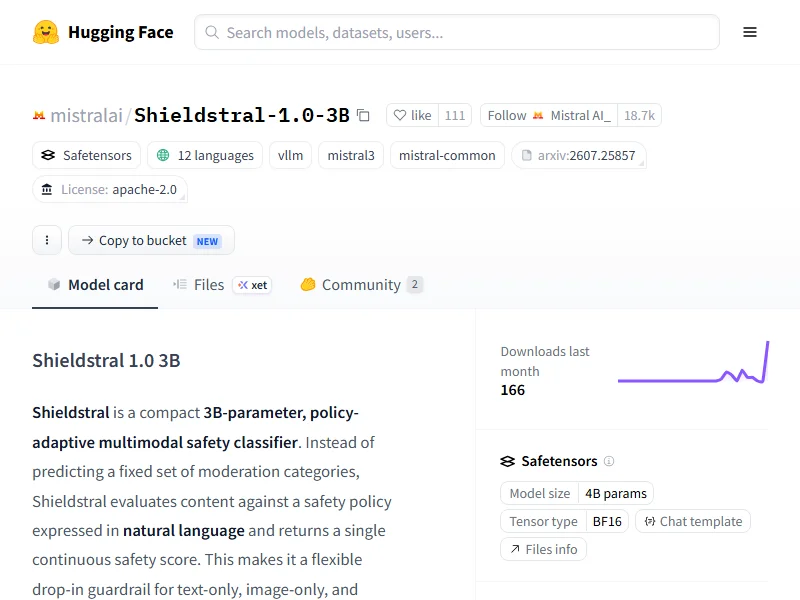Image resolution: width=800 pixels, height=600 pixels.
Task: Select the Safetensors tag
Action: pyautogui.click(x=86, y=155)
